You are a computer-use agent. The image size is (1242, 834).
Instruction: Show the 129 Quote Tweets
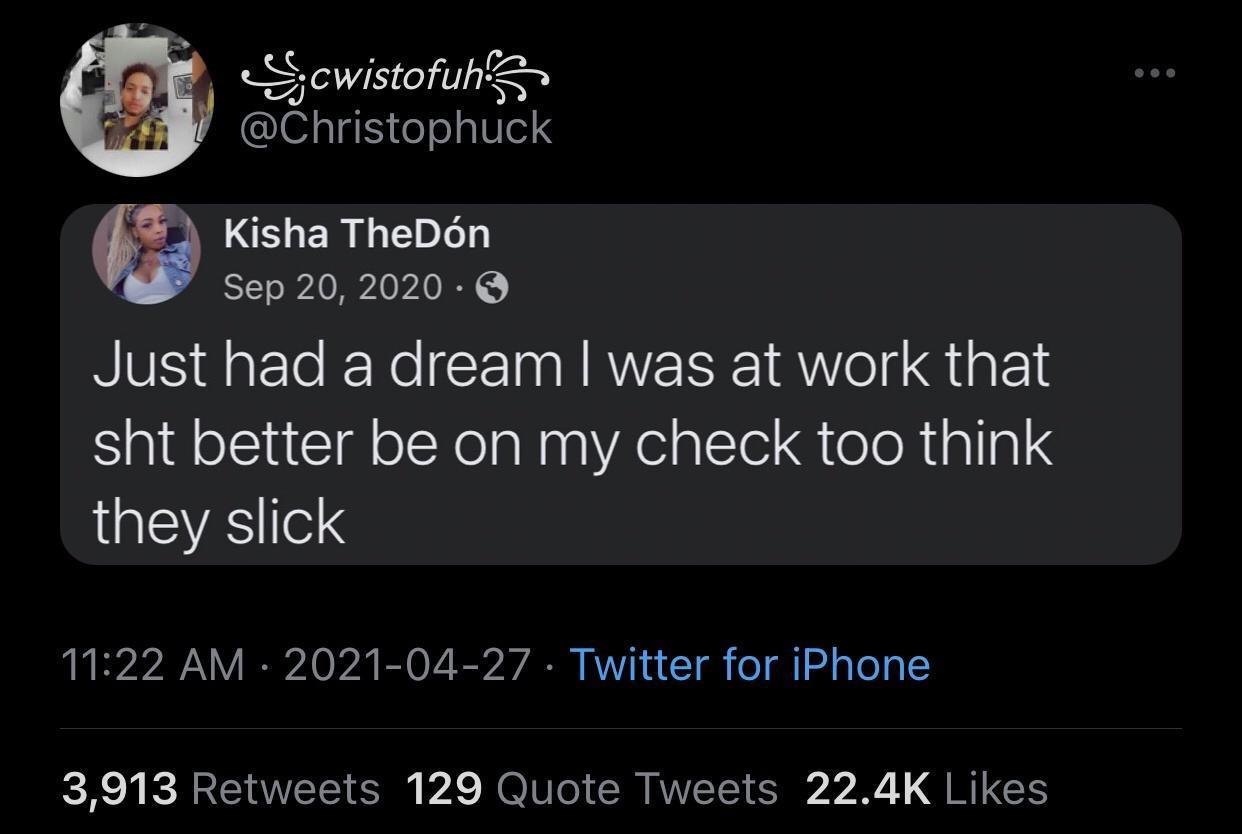pyautogui.click(x=593, y=789)
